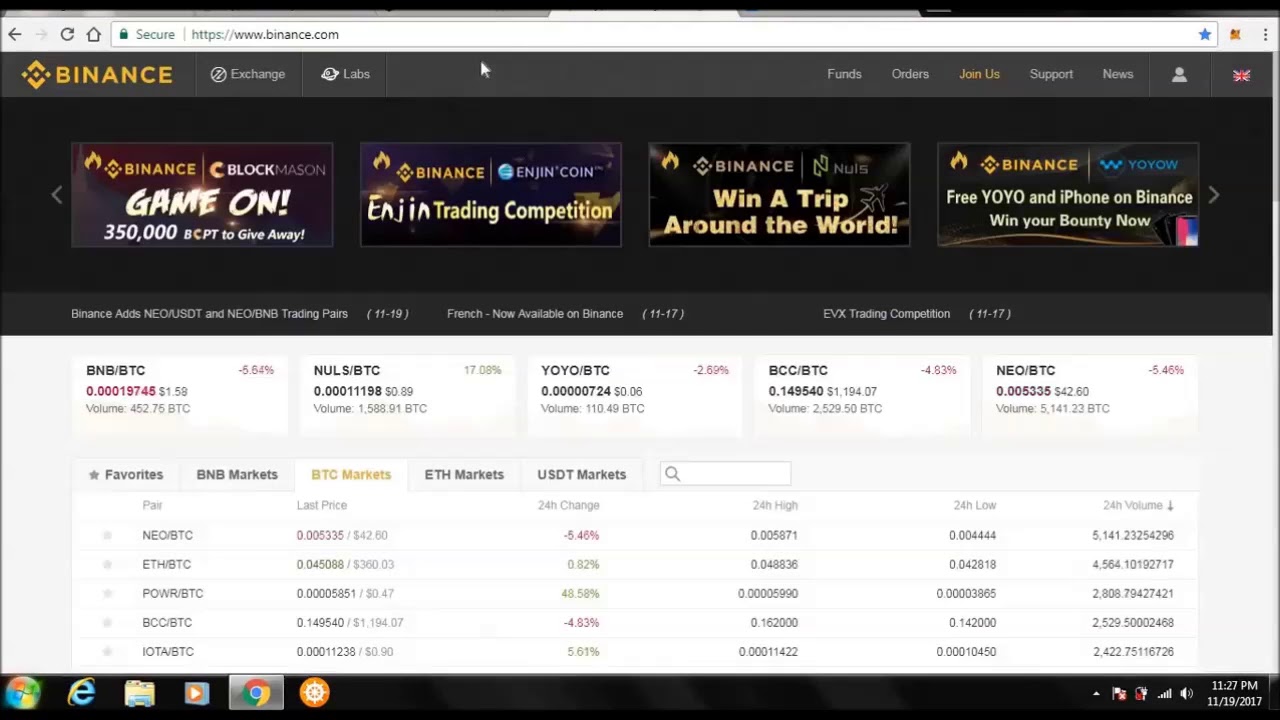This screenshot has height=720, width=1280.
Task: Click the Binance logo
Action: coord(97,74)
